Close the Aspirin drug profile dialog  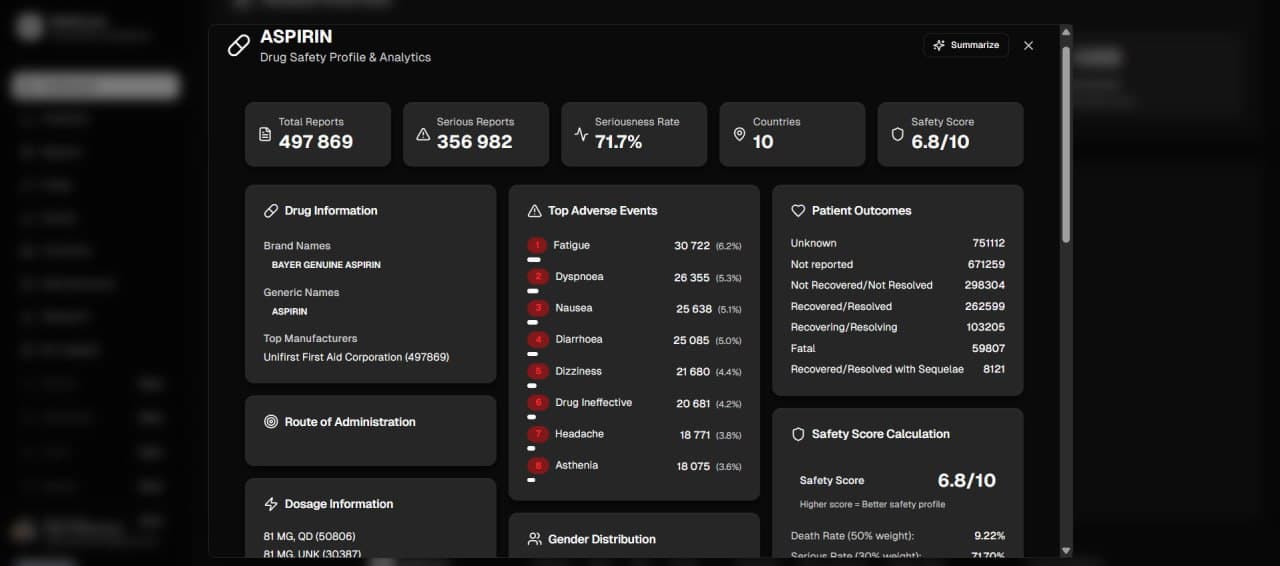click(1028, 46)
